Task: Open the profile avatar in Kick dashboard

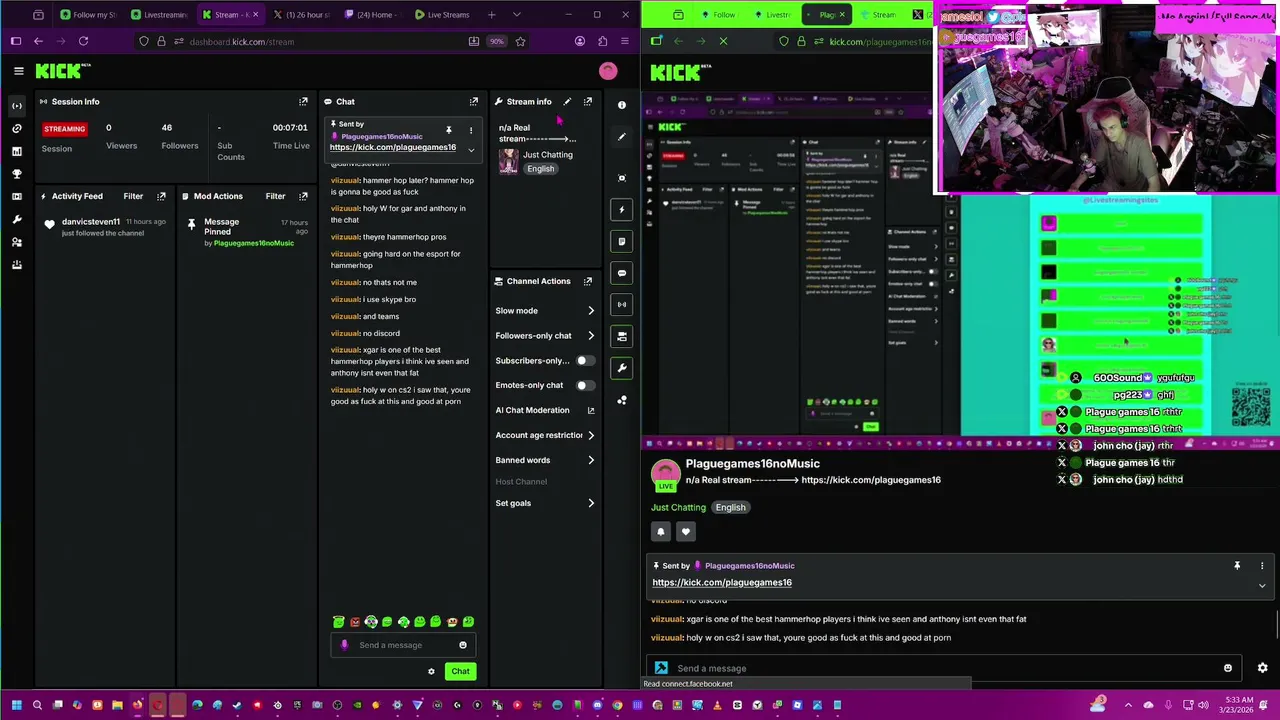Action: tap(607, 71)
